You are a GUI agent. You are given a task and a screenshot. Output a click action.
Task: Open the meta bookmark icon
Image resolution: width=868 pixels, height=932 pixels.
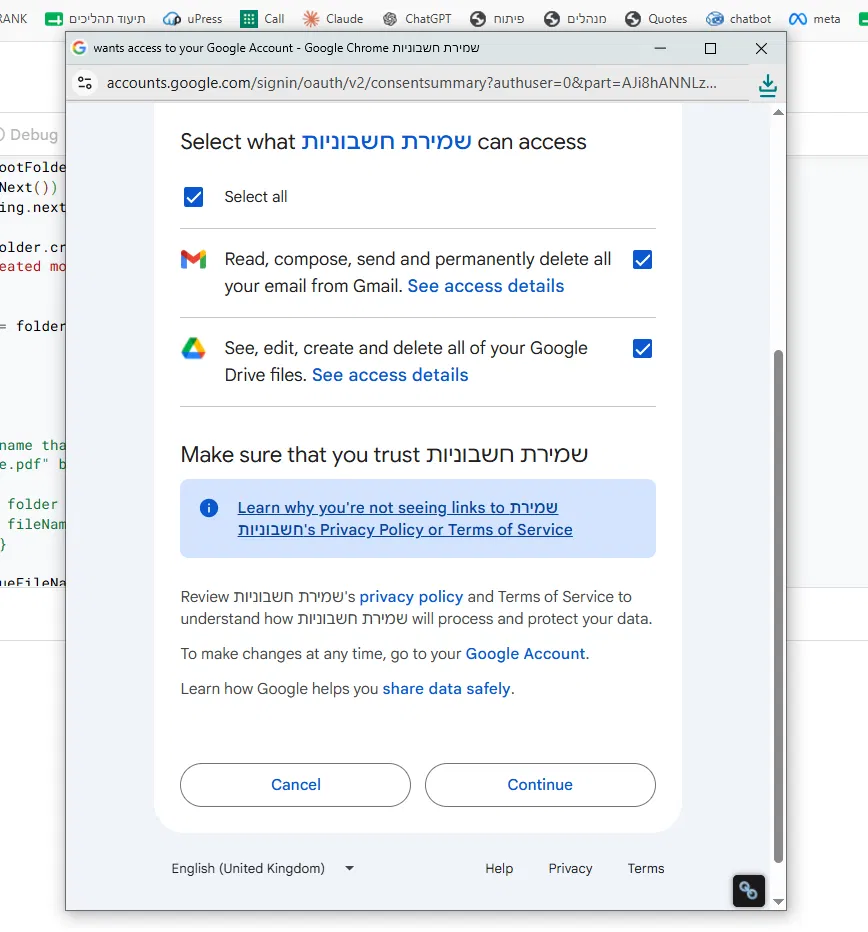(798, 19)
